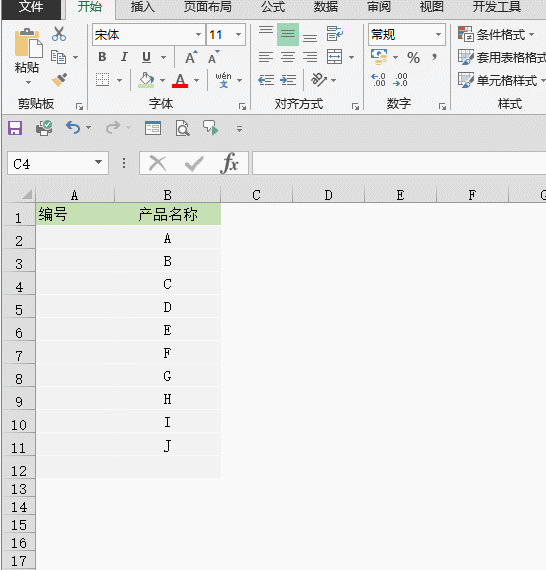Expand the Name Box dropdown arrow

[x=98, y=162]
